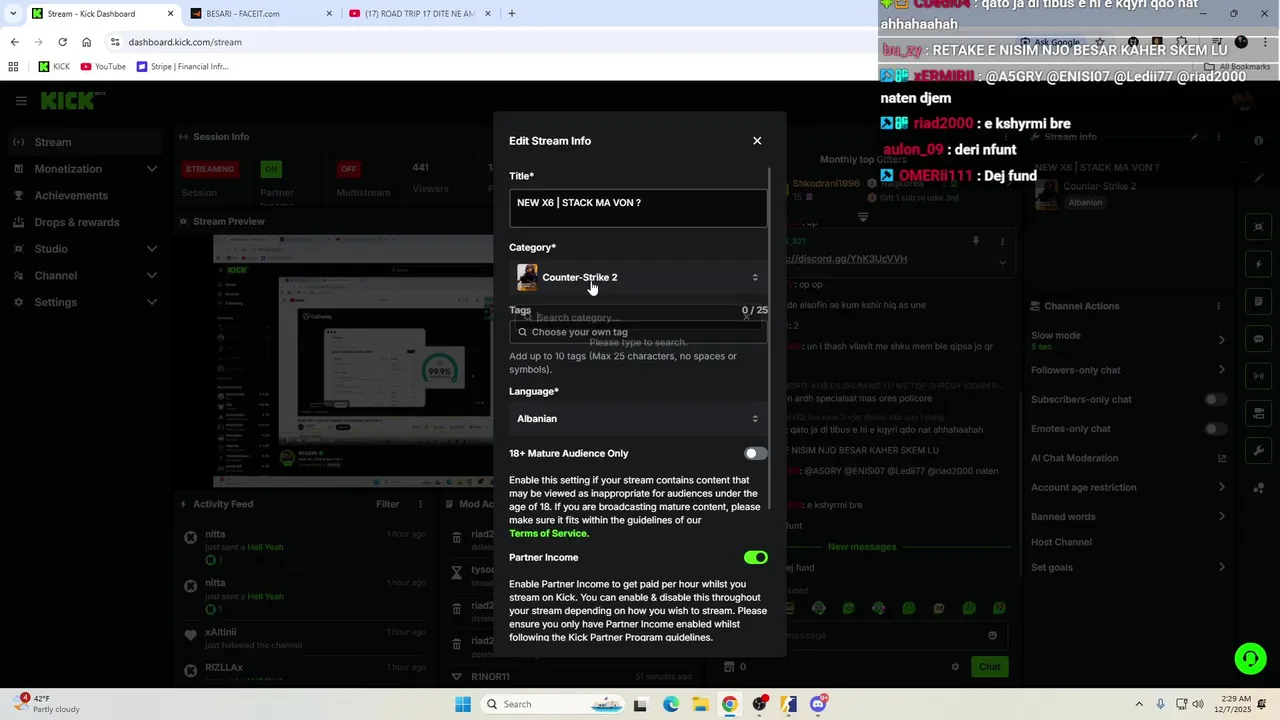
Task: Open chat settings gear icon
Action: [955, 667]
